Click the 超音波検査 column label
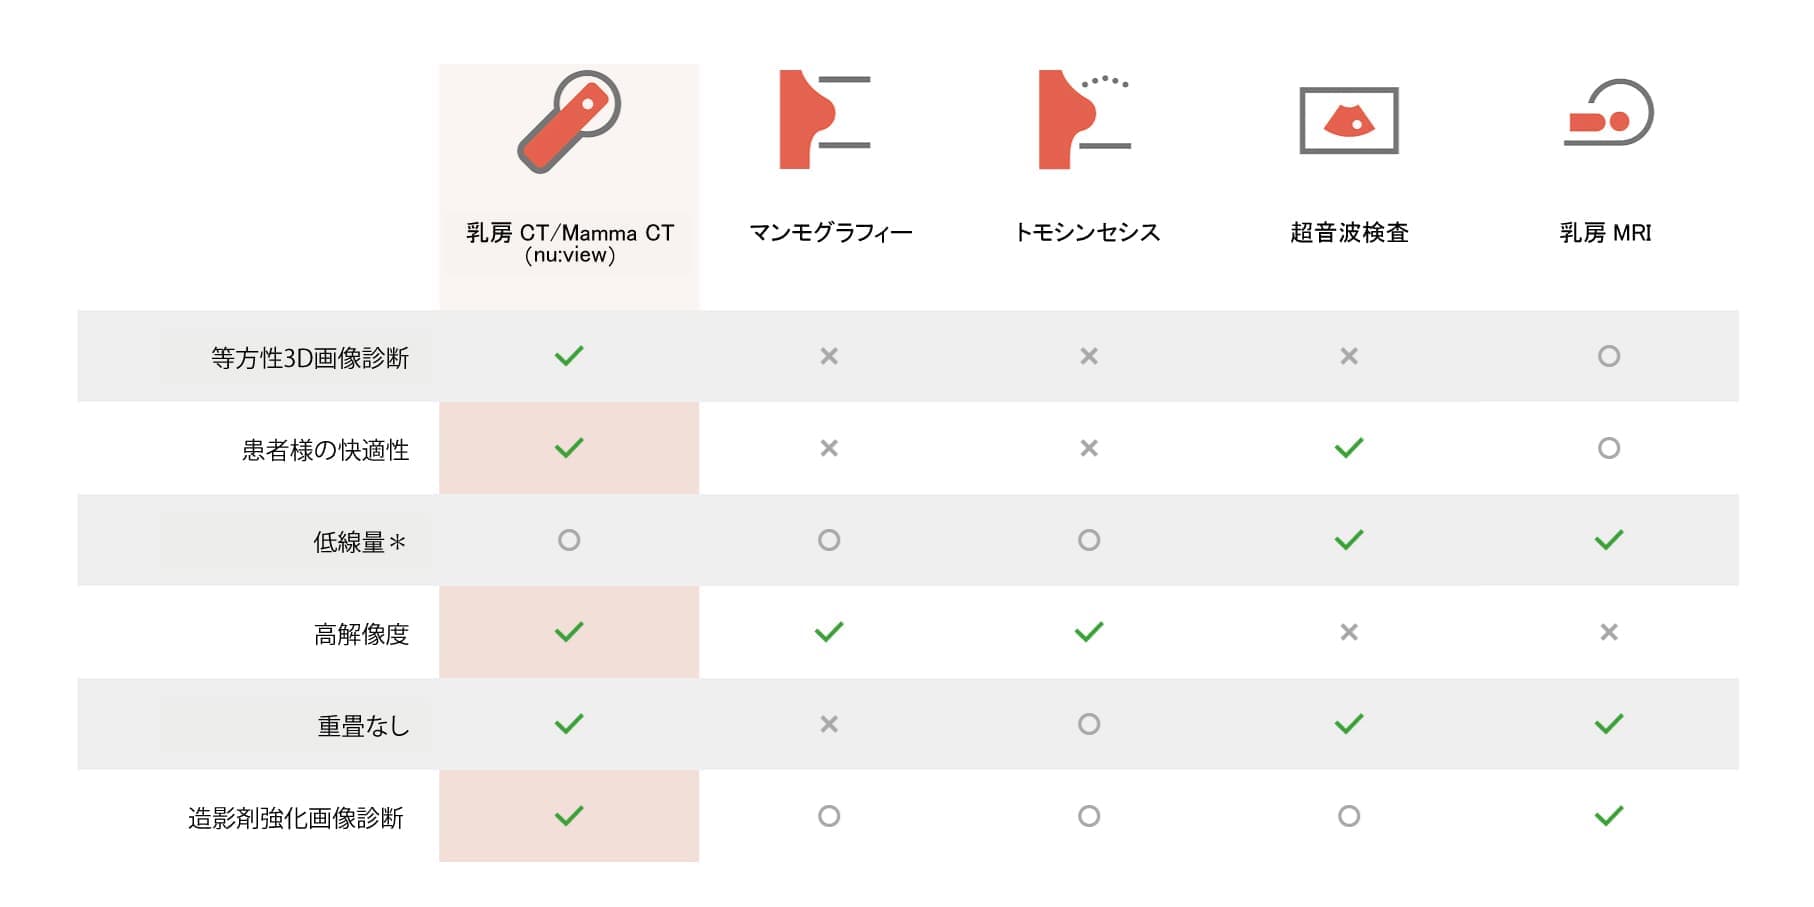 (x=1349, y=233)
